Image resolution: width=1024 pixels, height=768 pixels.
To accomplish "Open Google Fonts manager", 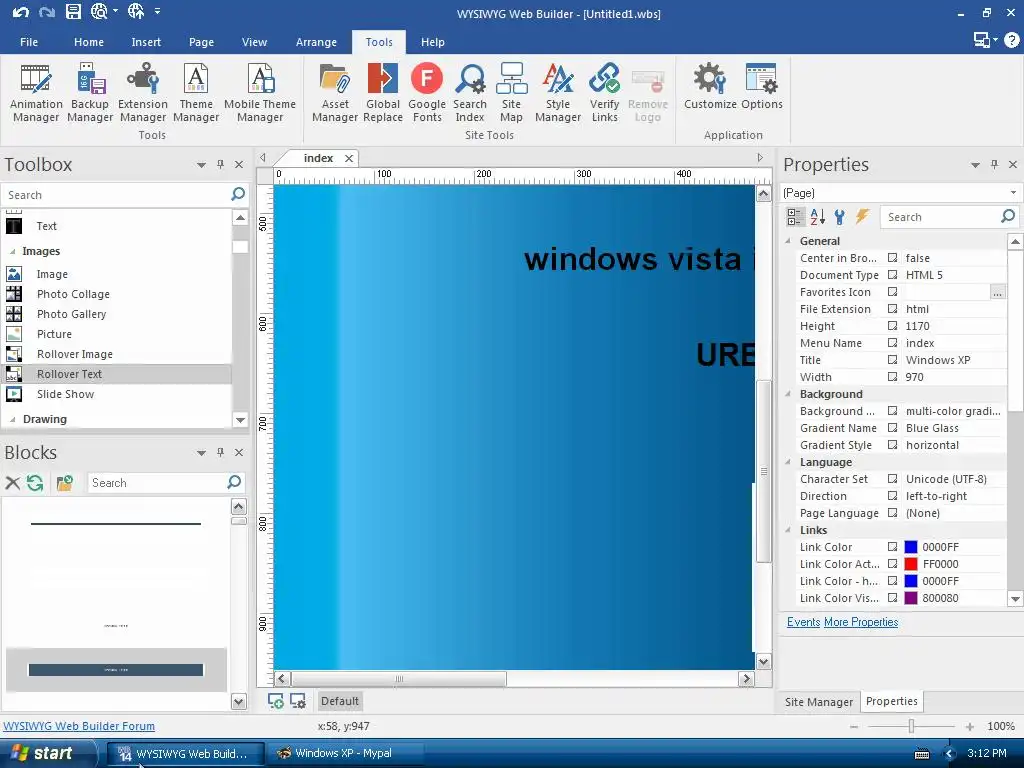I will pyautogui.click(x=427, y=93).
